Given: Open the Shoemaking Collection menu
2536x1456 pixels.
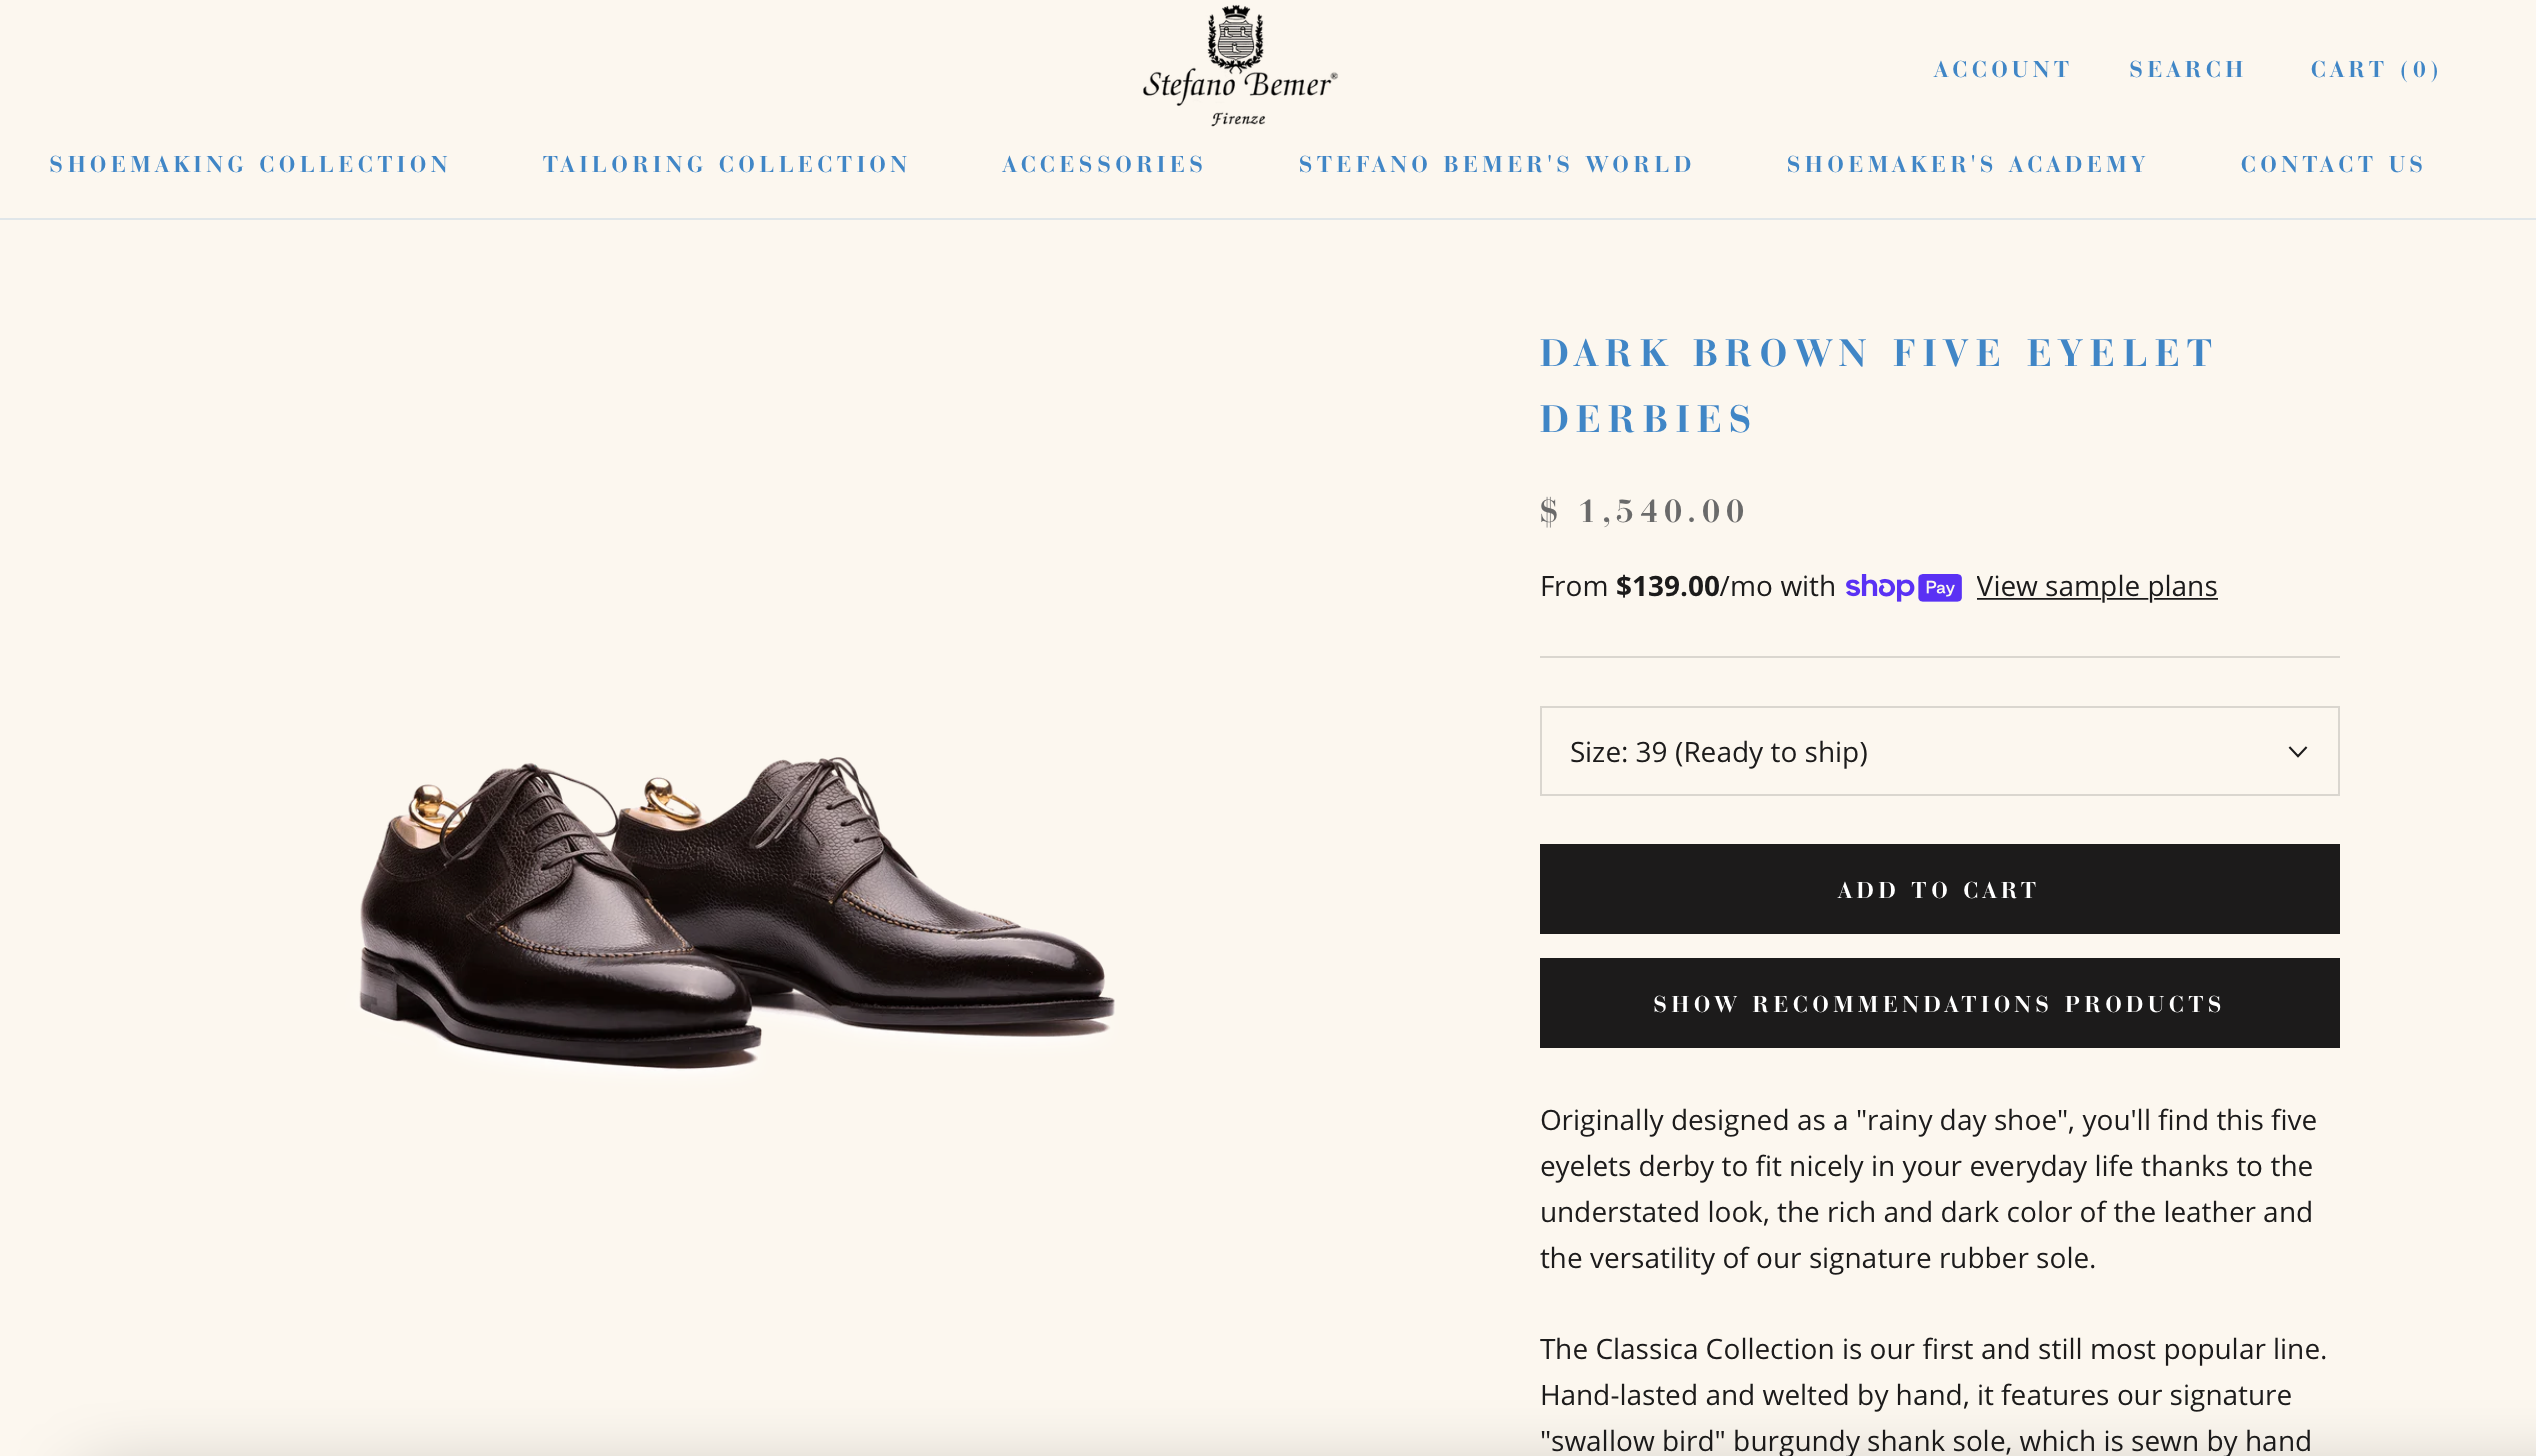Looking at the screenshot, I should [248, 163].
